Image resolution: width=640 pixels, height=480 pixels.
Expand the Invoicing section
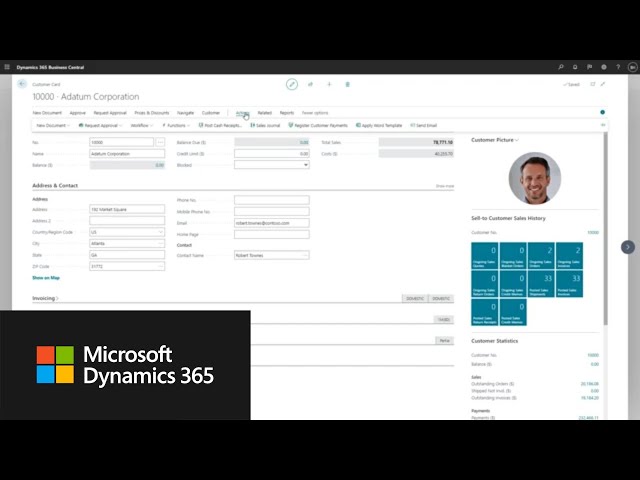tap(45, 298)
